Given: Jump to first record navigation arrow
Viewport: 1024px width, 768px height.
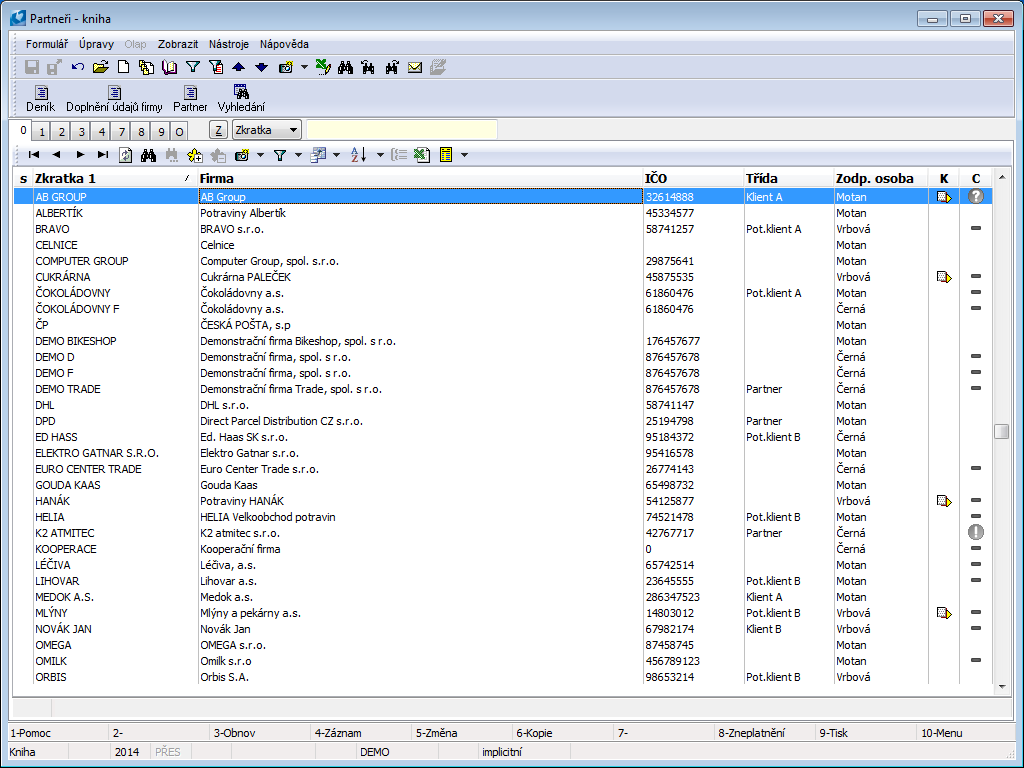Looking at the screenshot, I should [33, 155].
